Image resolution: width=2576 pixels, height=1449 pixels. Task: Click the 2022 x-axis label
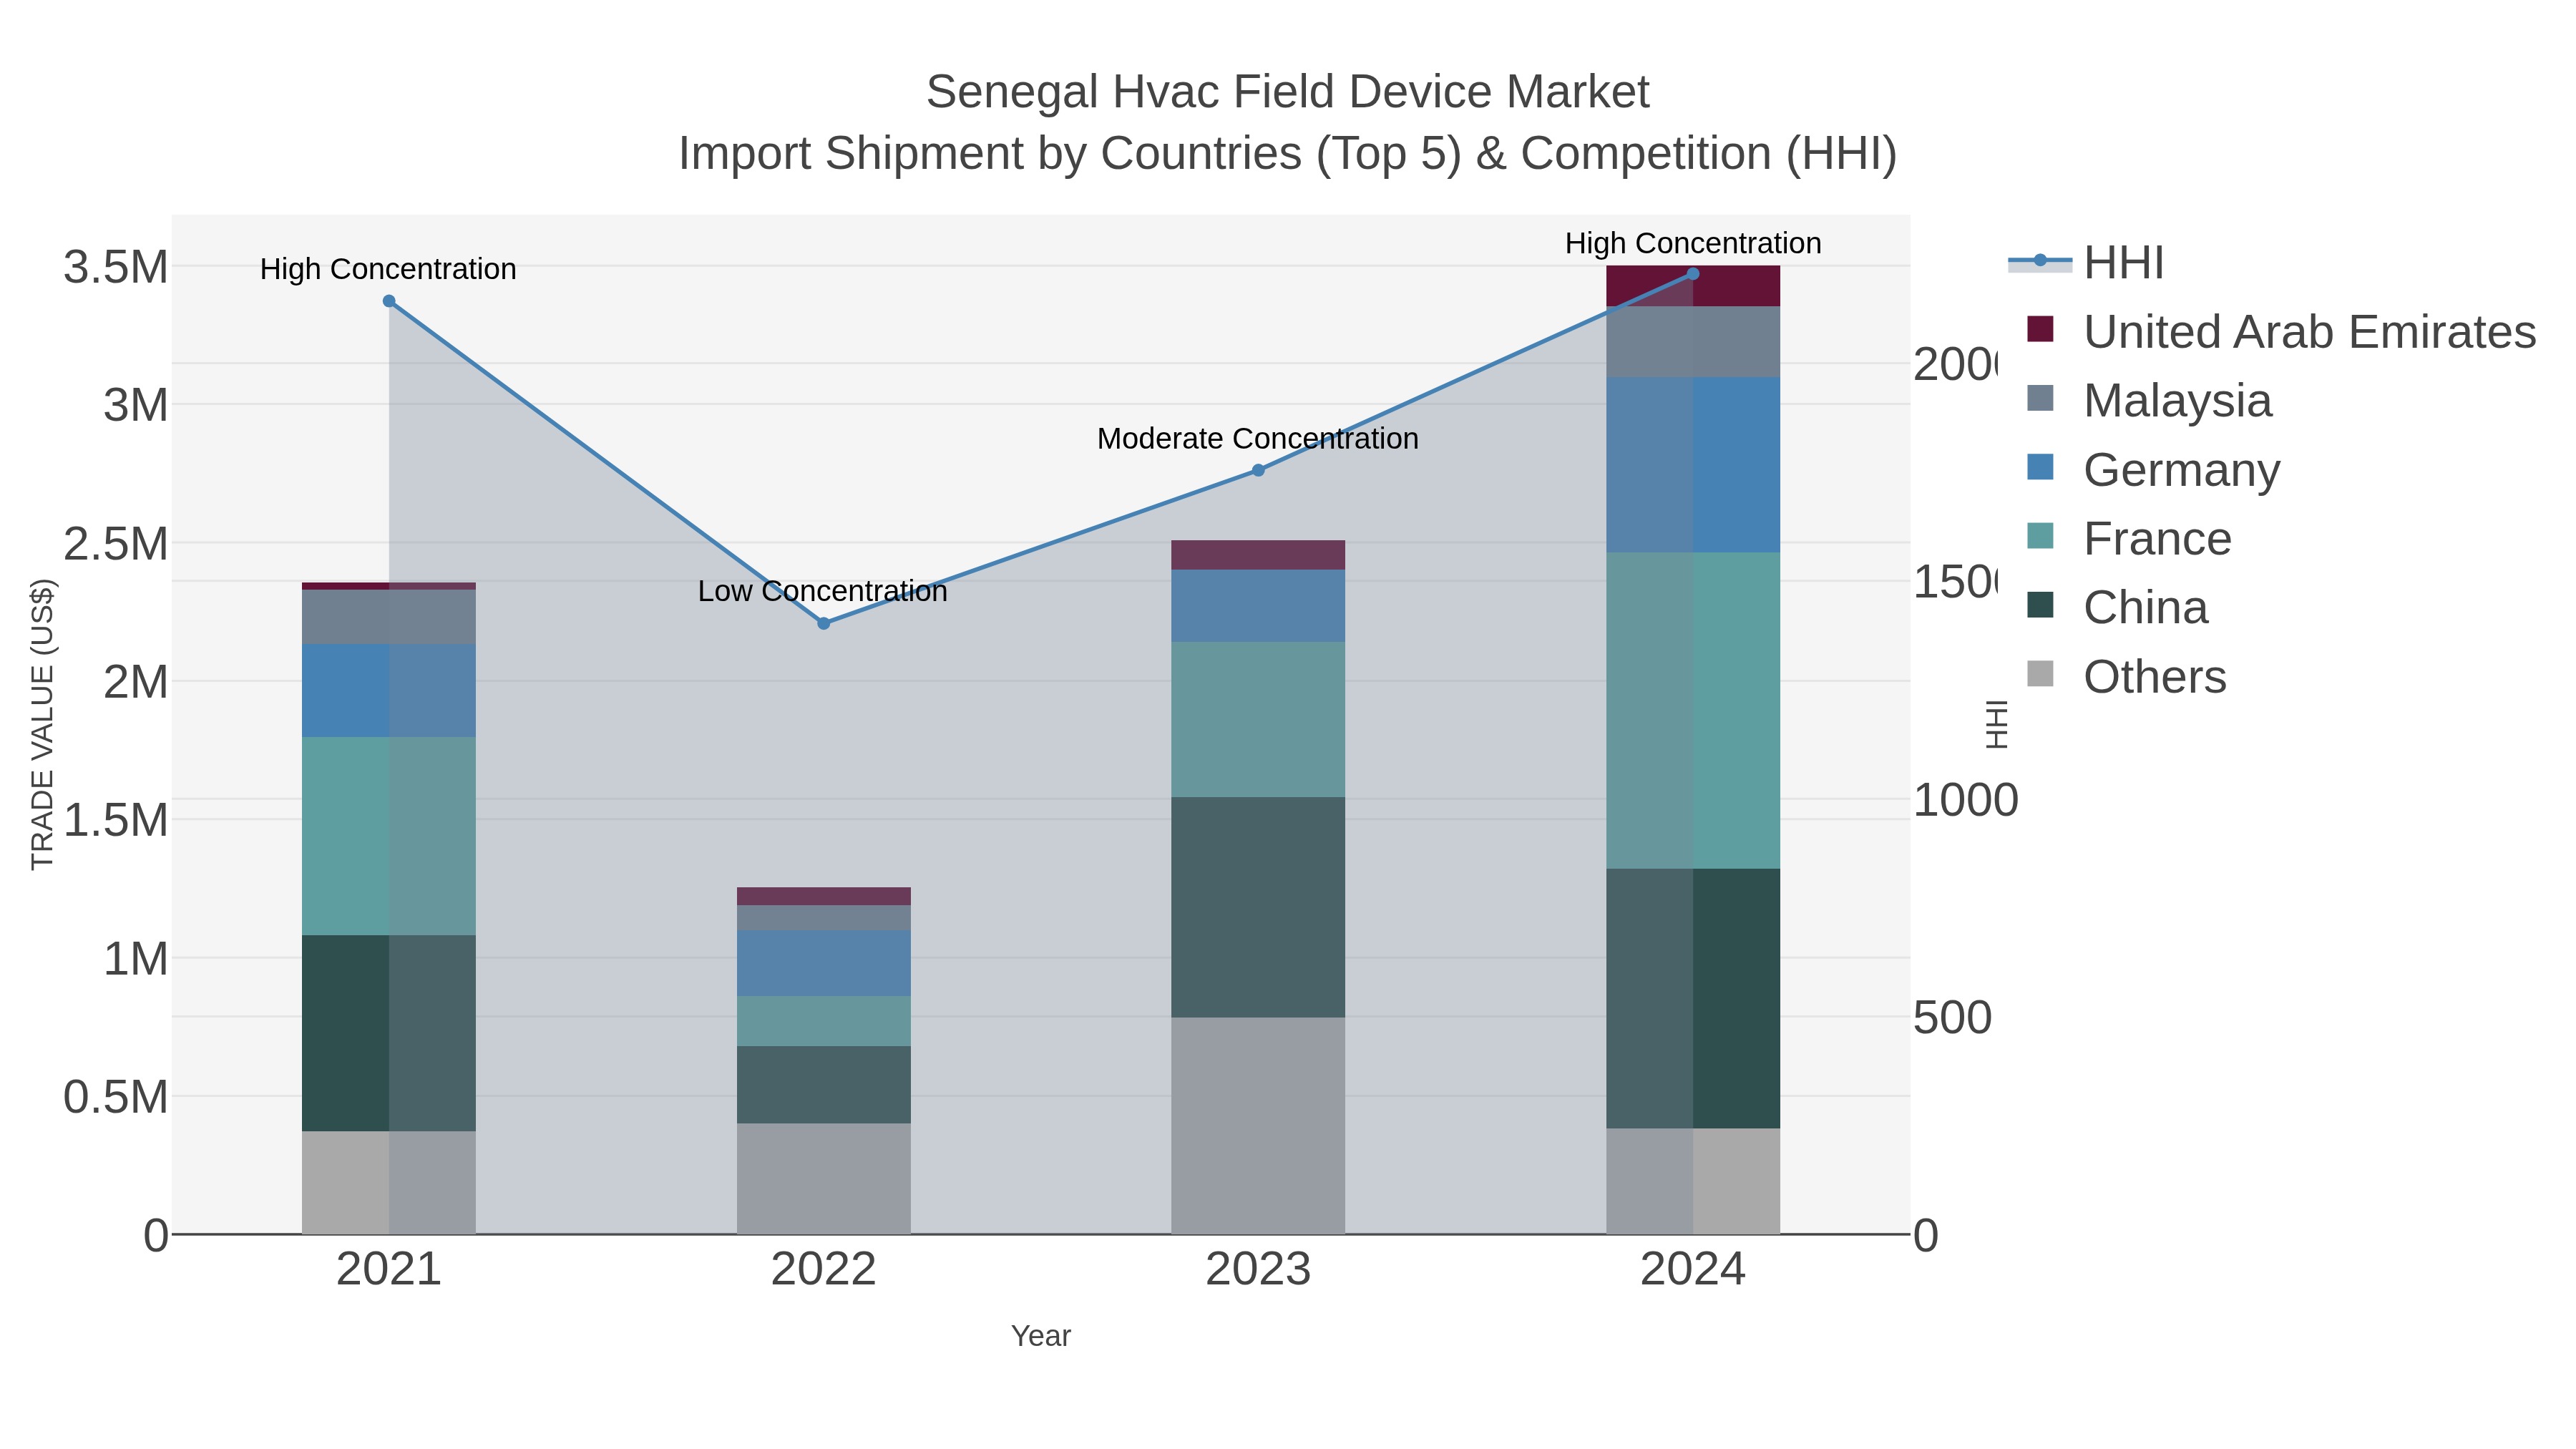click(x=824, y=1270)
